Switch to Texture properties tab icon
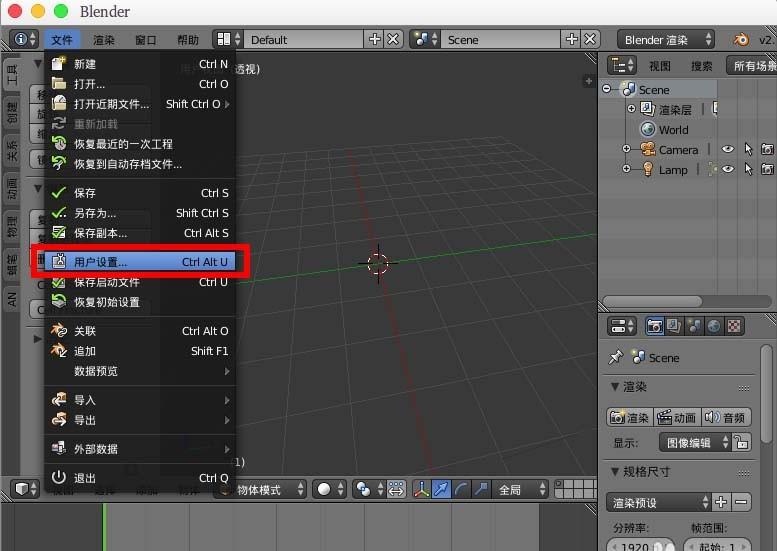 734,326
